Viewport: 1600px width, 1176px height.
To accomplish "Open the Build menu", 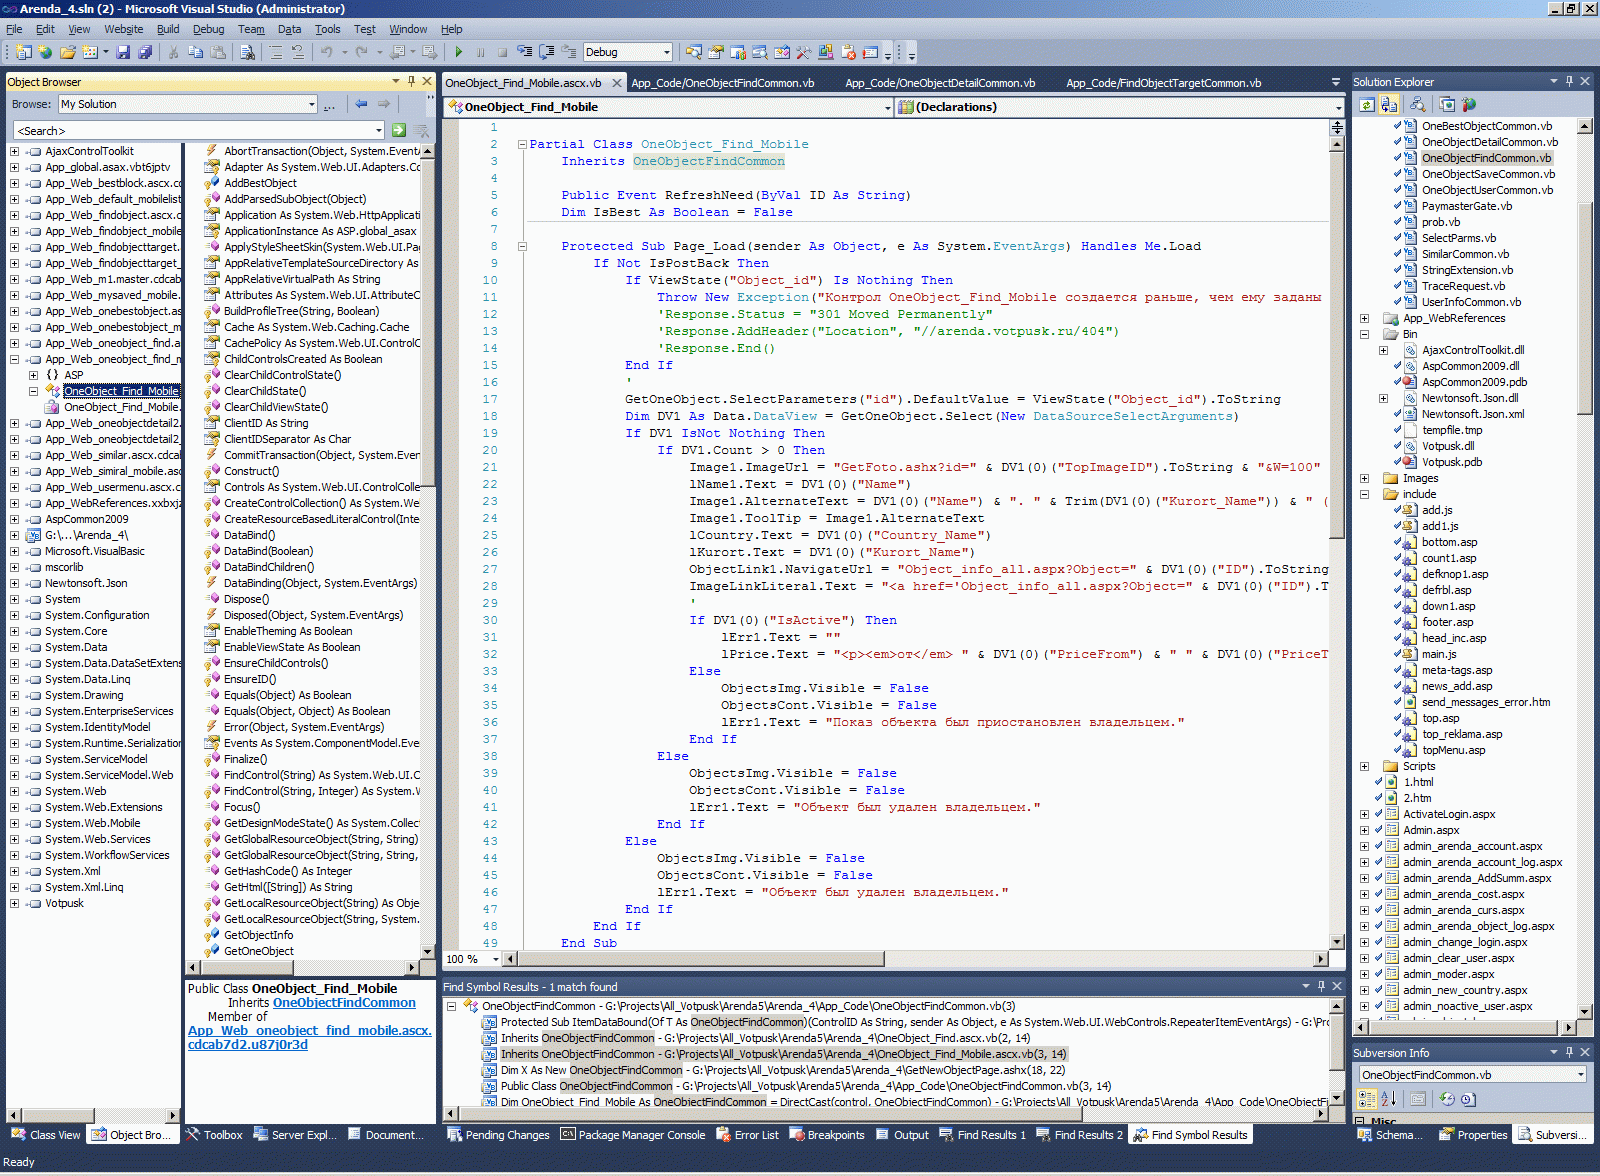I will 168,29.
